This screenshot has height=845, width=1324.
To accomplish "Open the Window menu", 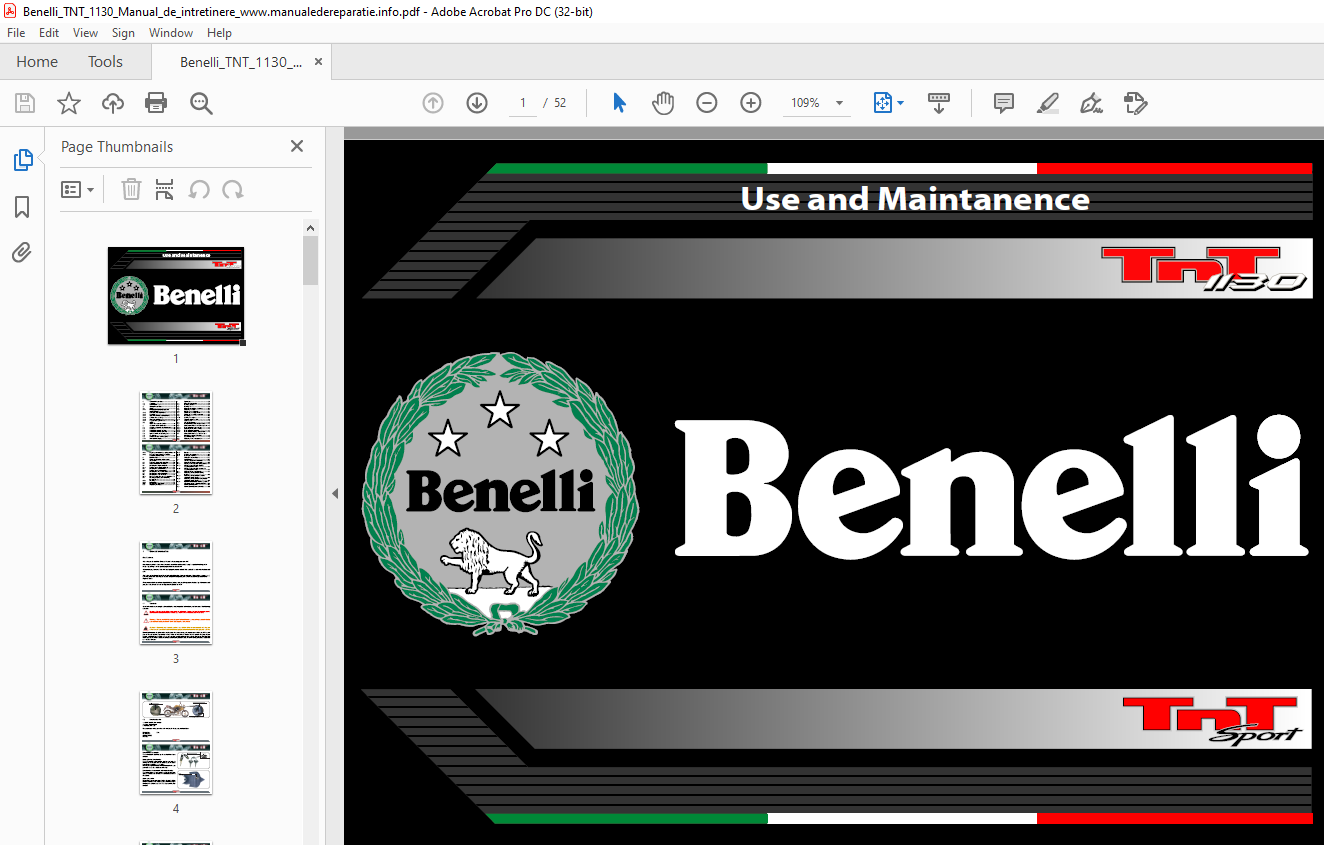I will [171, 33].
